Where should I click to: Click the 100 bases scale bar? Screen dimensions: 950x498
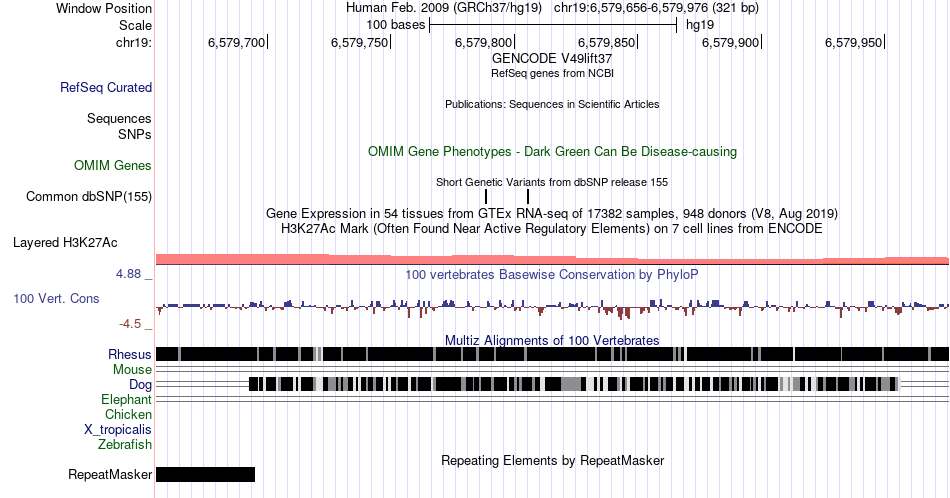click(553, 25)
